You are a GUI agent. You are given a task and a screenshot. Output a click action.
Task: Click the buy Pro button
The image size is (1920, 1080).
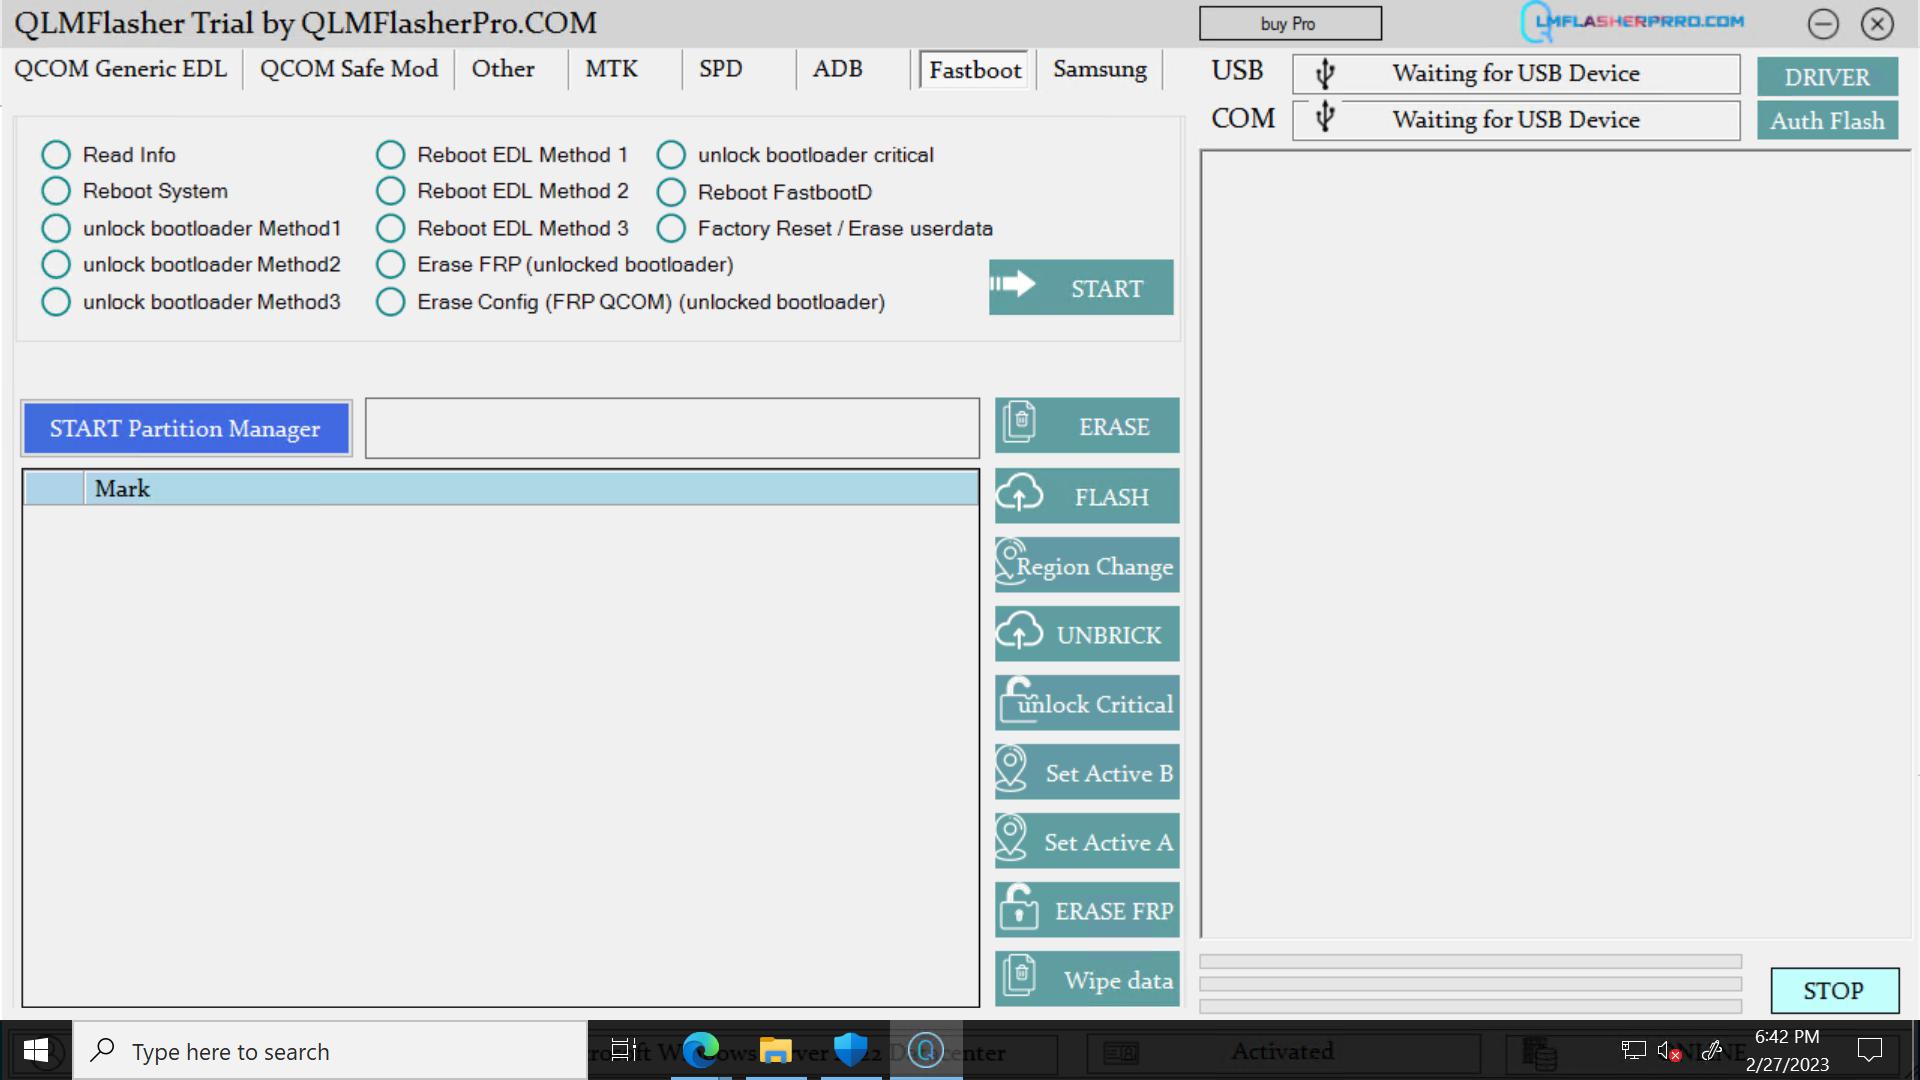[1290, 23]
